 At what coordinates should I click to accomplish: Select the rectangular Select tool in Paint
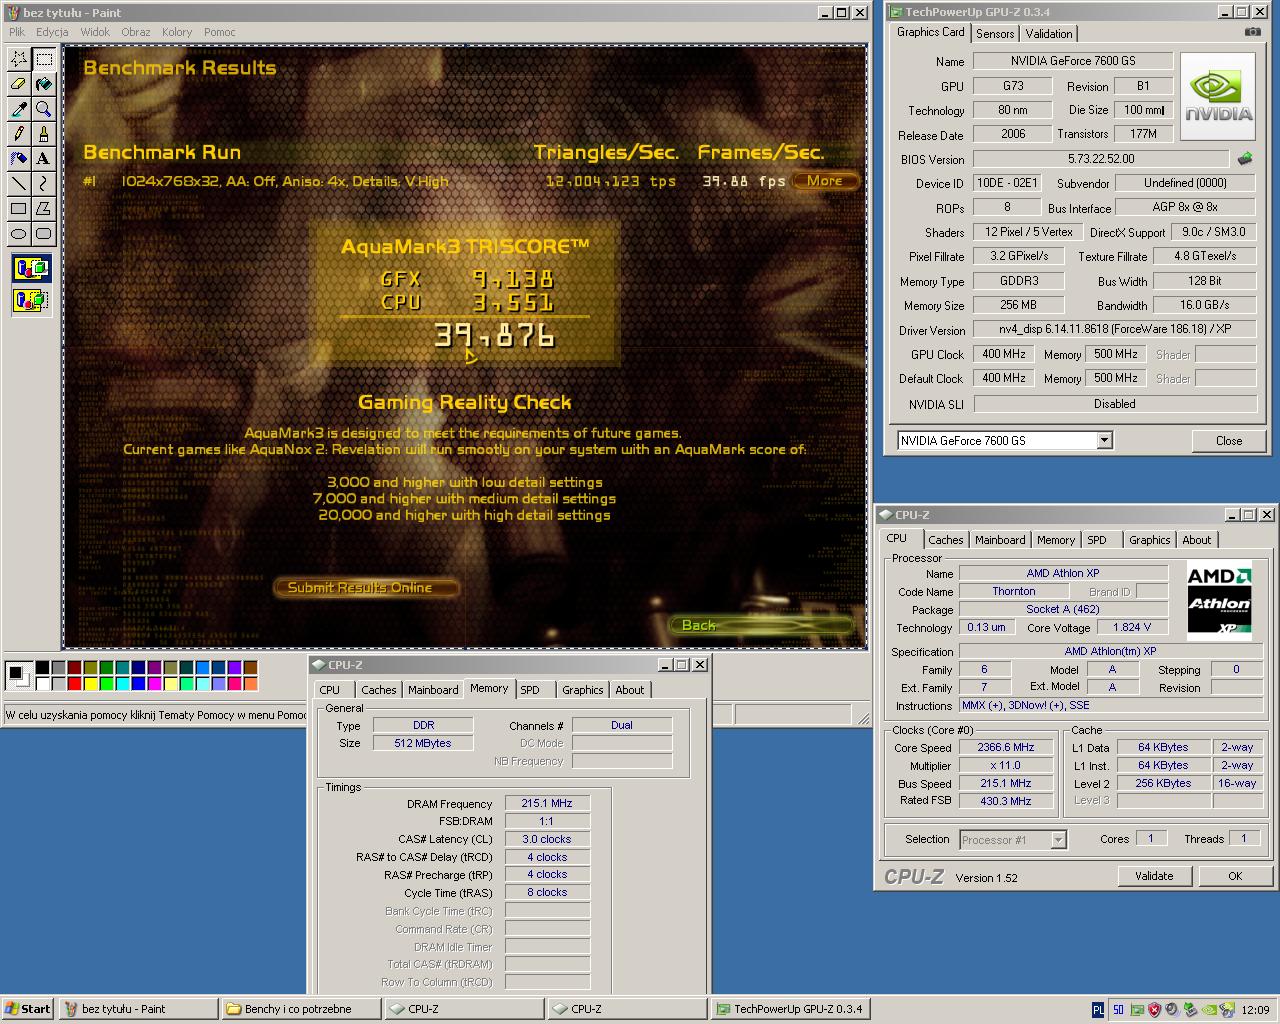point(43,59)
